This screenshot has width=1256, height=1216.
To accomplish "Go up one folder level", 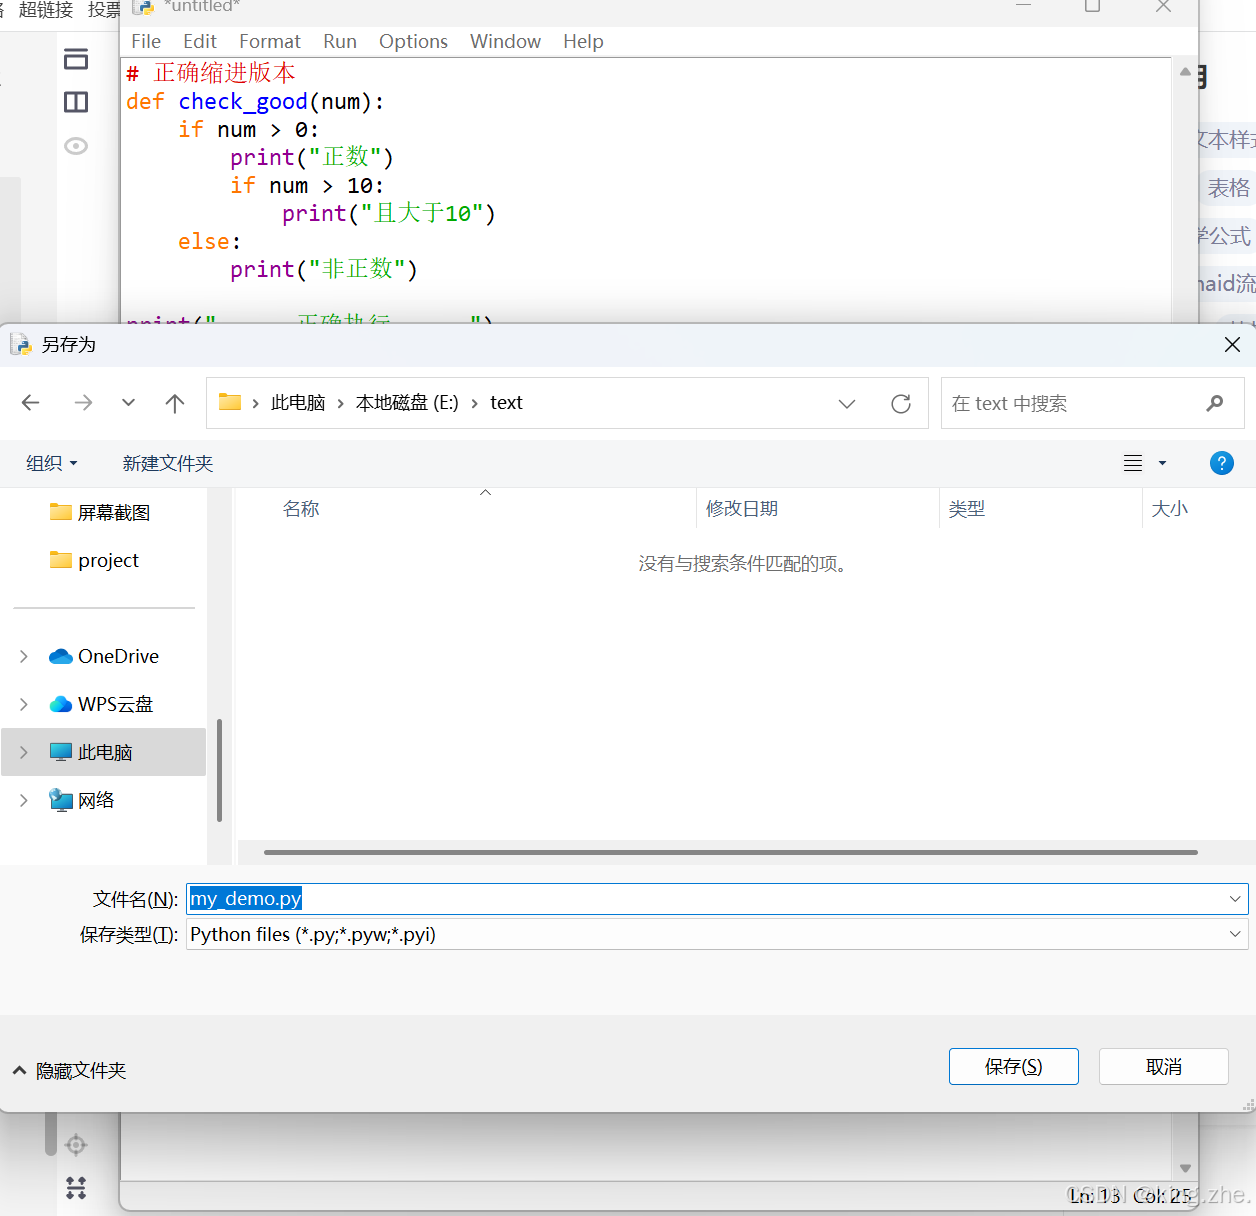I will coord(175,403).
